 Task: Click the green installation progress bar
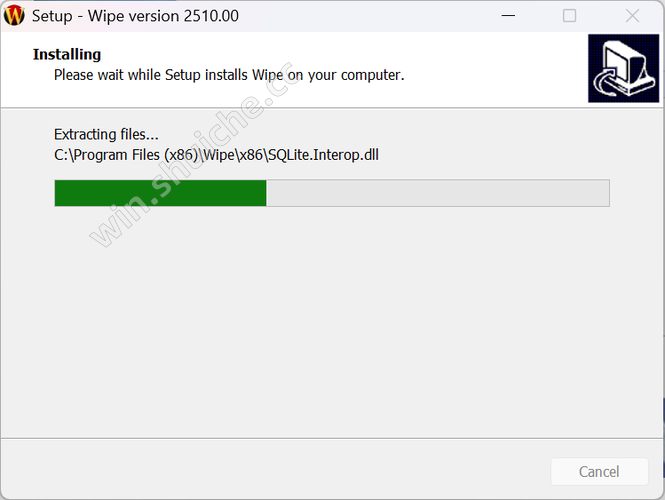click(x=332, y=193)
